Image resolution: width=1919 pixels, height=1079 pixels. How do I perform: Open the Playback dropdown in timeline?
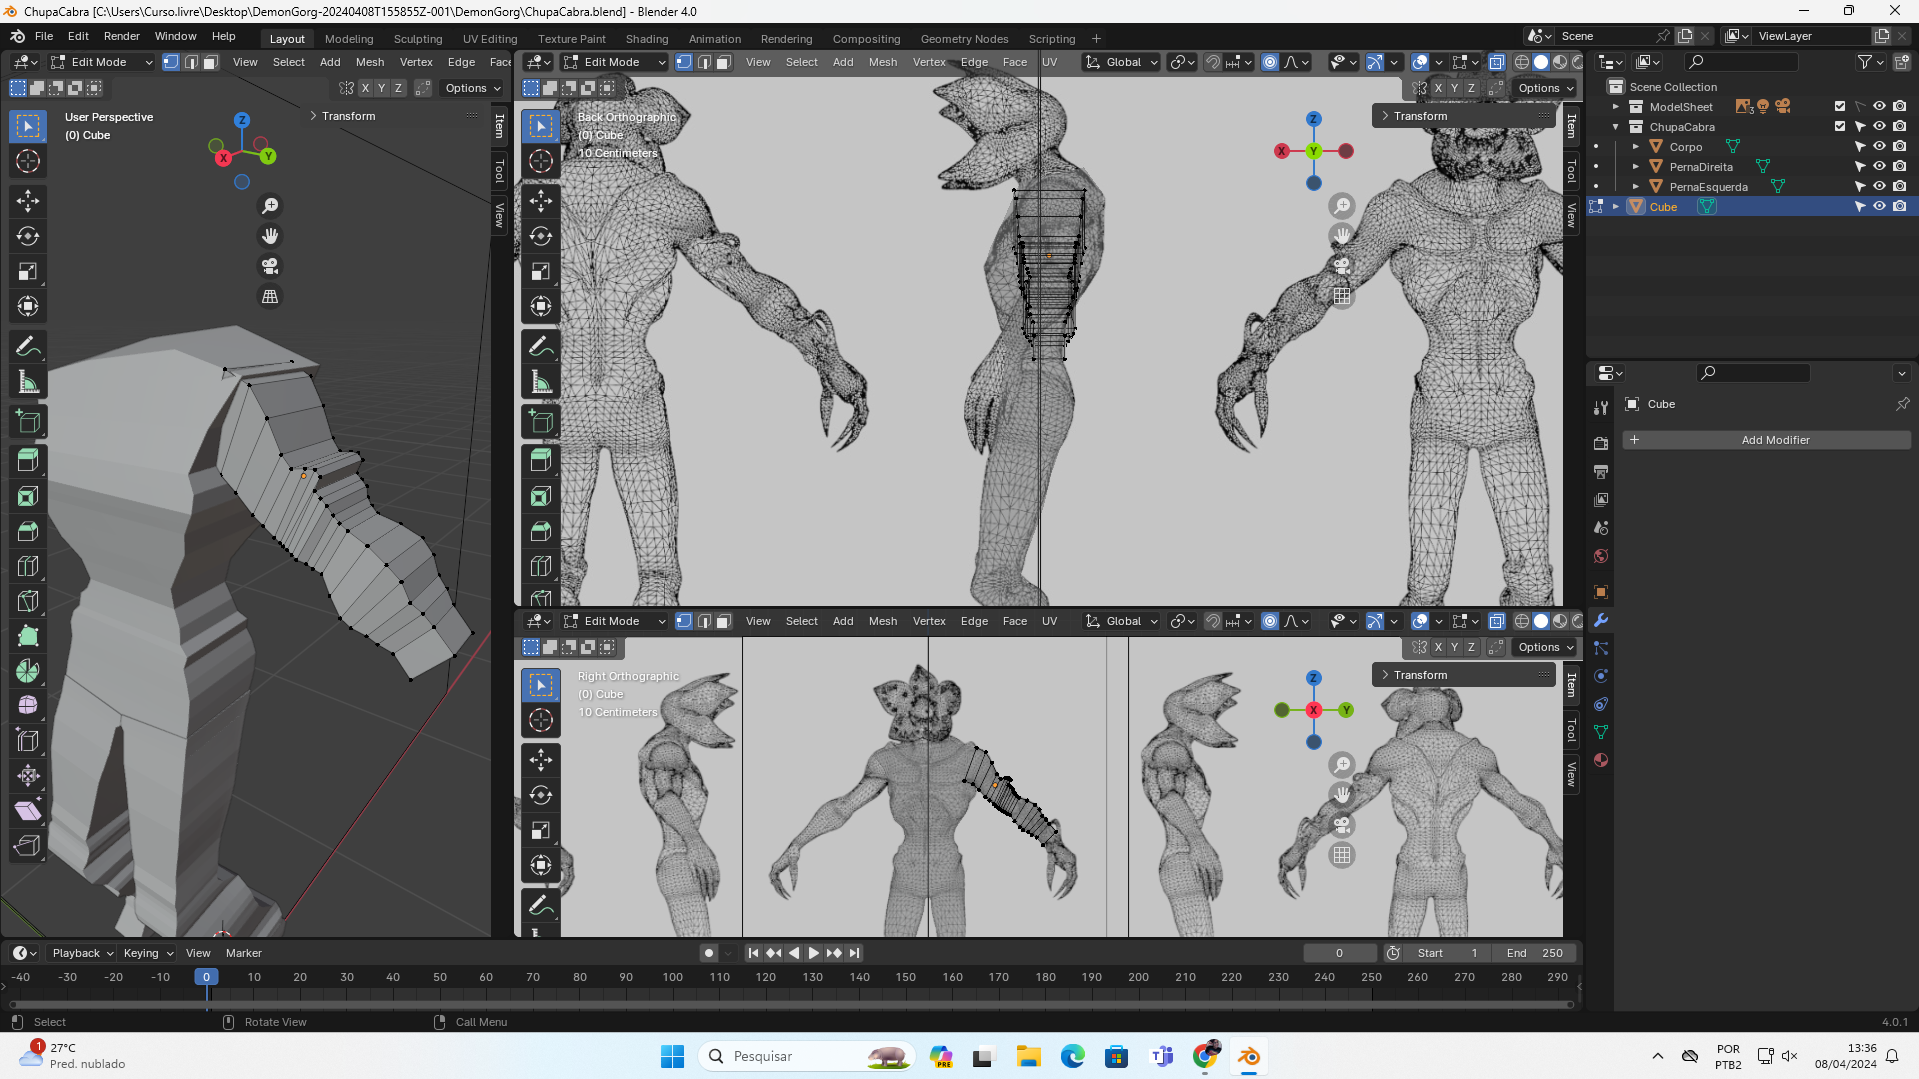pyautogui.click(x=82, y=953)
